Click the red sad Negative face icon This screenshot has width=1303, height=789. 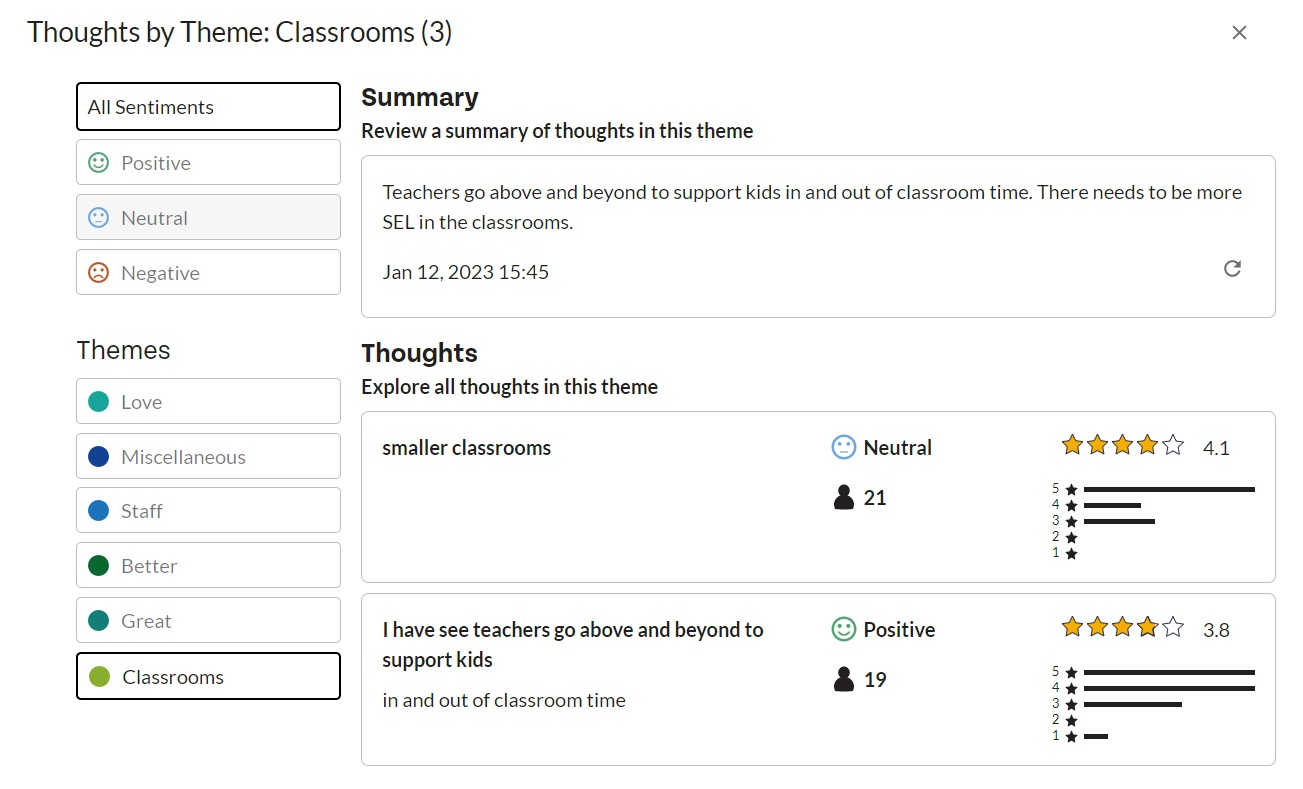coord(98,272)
